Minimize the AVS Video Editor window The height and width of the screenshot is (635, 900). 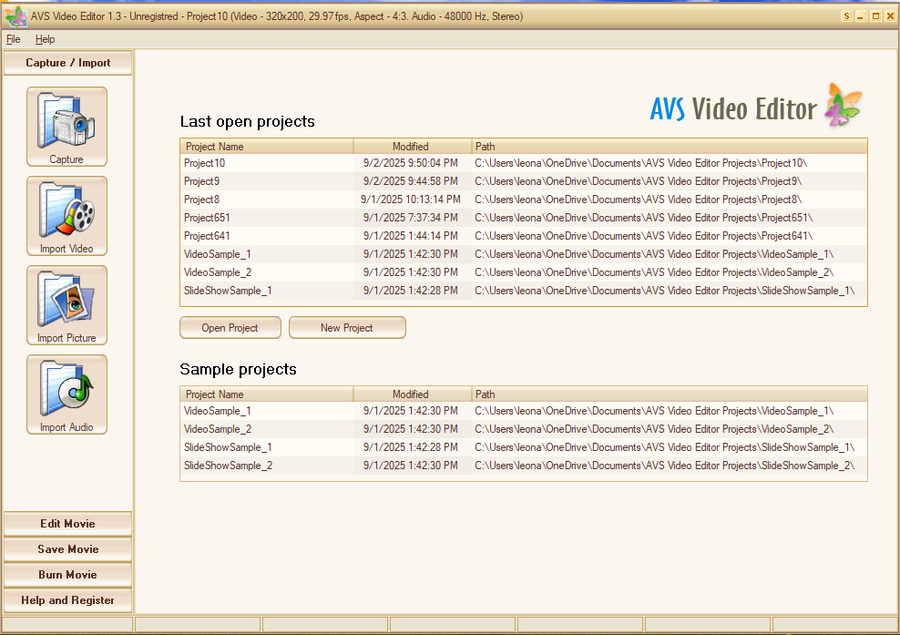[860, 16]
